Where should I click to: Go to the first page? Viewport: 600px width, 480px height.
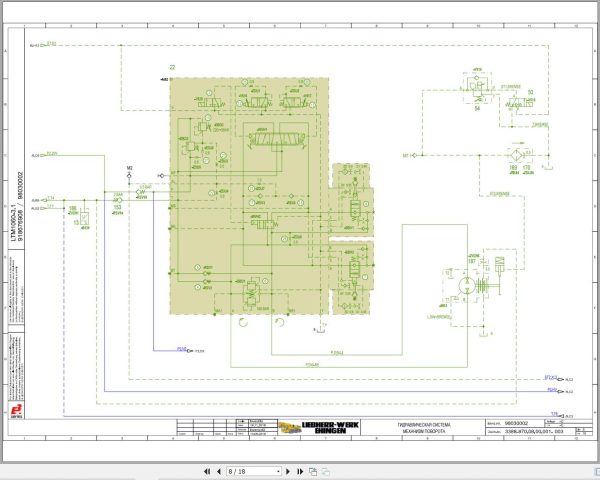pyautogui.click(x=207, y=472)
